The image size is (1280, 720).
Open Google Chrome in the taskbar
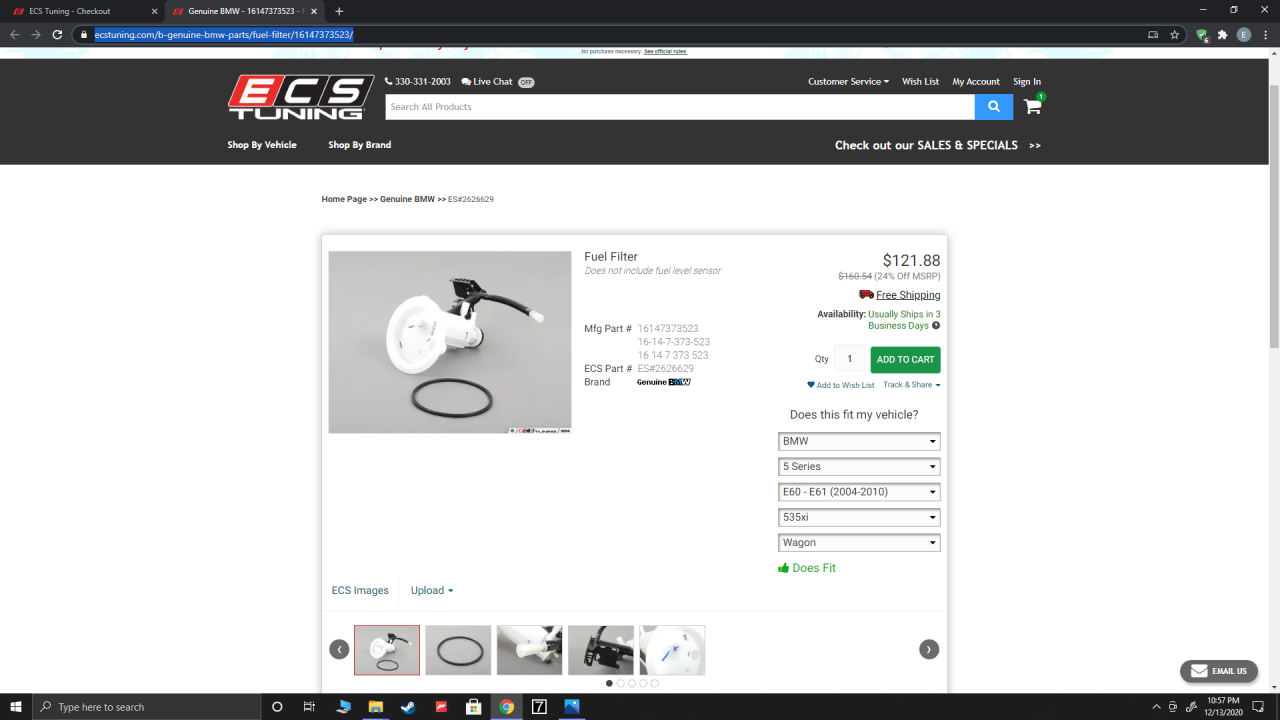(507, 707)
